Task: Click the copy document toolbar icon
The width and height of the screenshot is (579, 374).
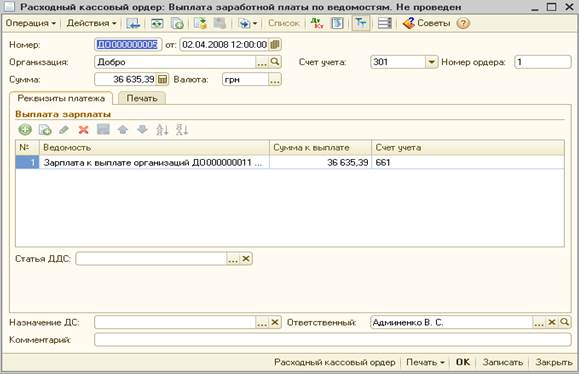Action: tap(177, 23)
